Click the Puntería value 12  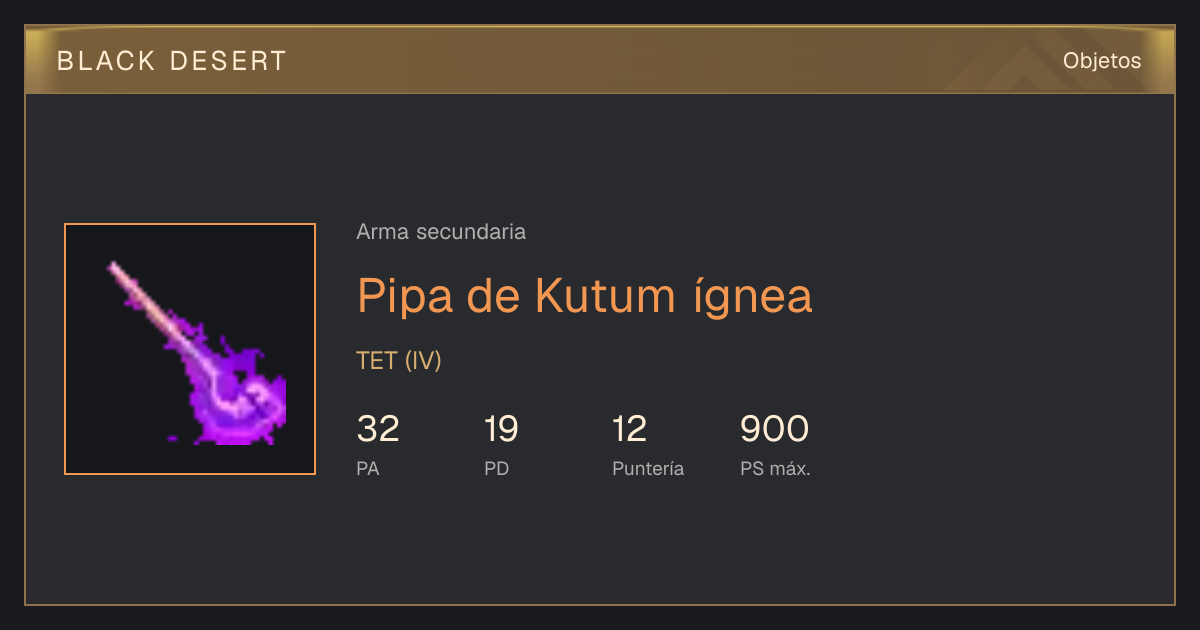pos(629,429)
